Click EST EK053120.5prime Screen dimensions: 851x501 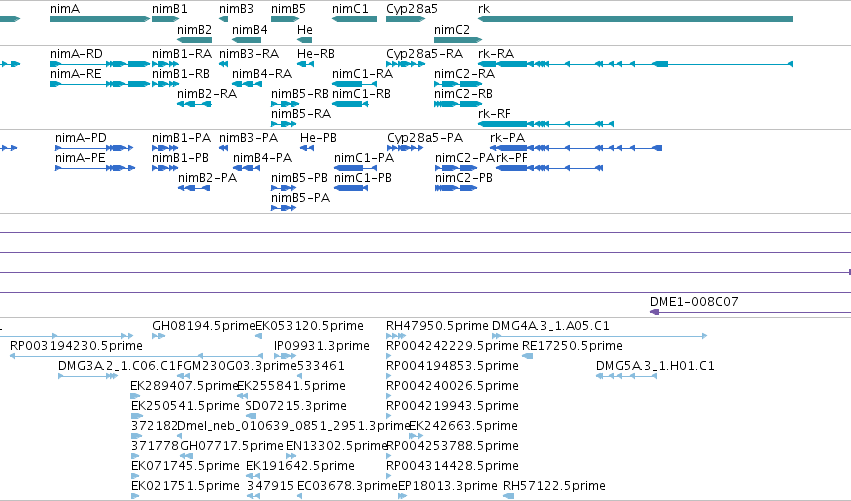coord(259,337)
